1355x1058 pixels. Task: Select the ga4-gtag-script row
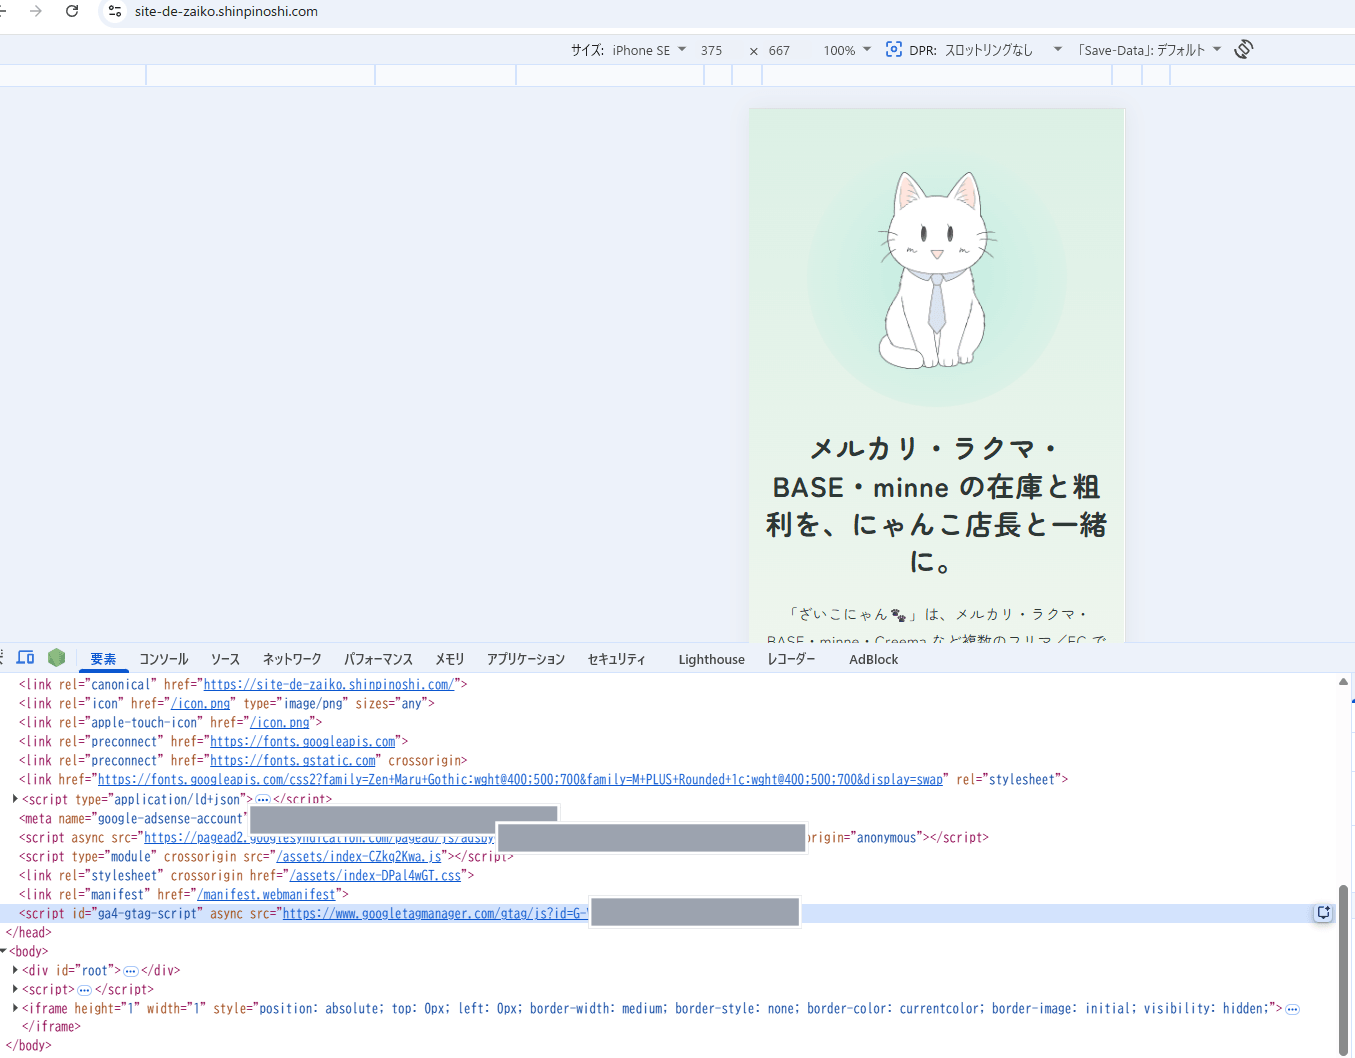[x=668, y=913]
